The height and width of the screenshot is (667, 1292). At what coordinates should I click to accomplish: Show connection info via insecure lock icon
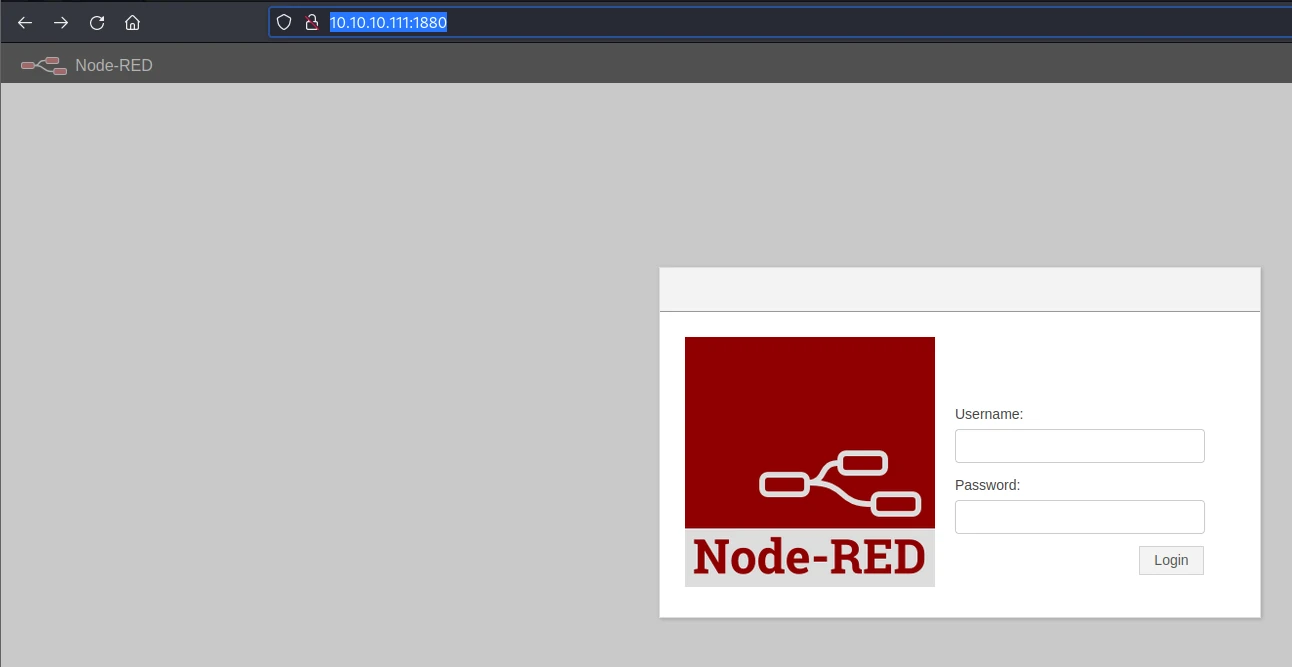click(x=311, y=22)
